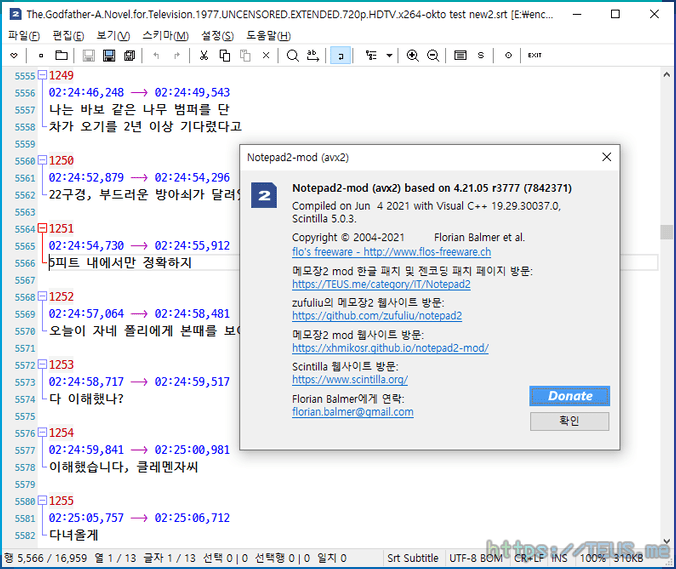The width and height of the screenshot is (676, 569).
Task: Click the Donate button
Action: tap(570, 396)
